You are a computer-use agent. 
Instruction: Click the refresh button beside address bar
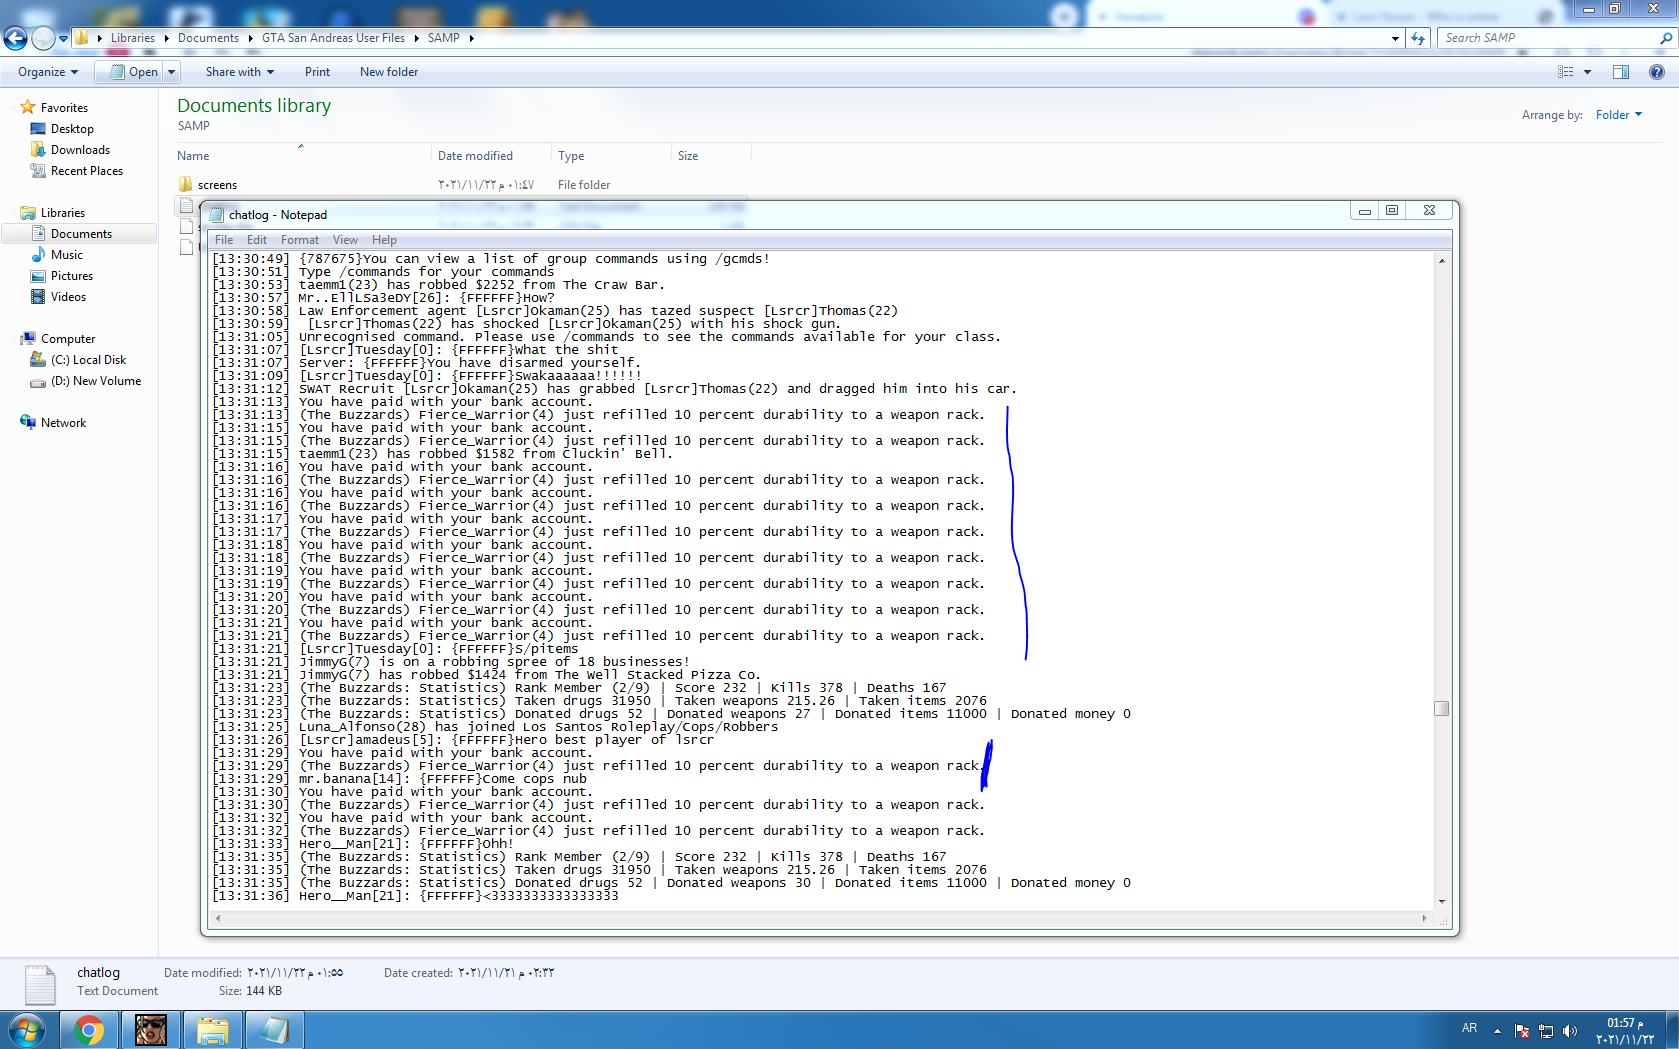pyautogui.click(x=1418, y=38)
